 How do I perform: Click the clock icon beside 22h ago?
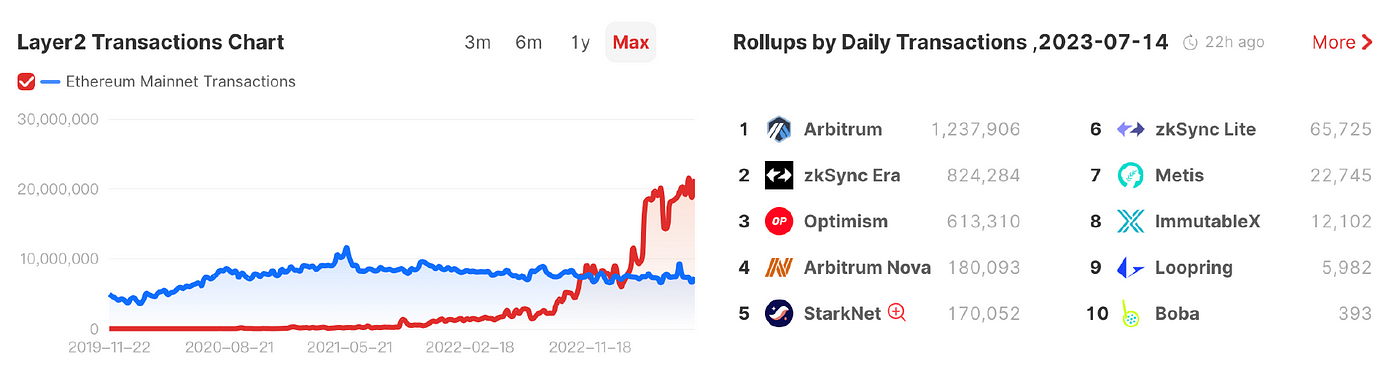coord(1190,42)
